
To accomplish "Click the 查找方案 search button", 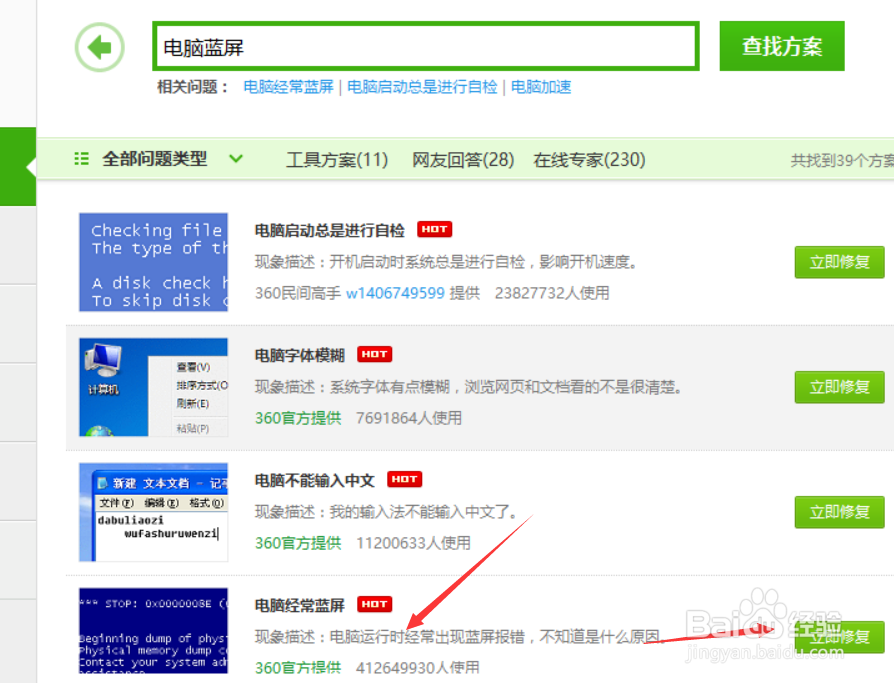I will point(781,46).
